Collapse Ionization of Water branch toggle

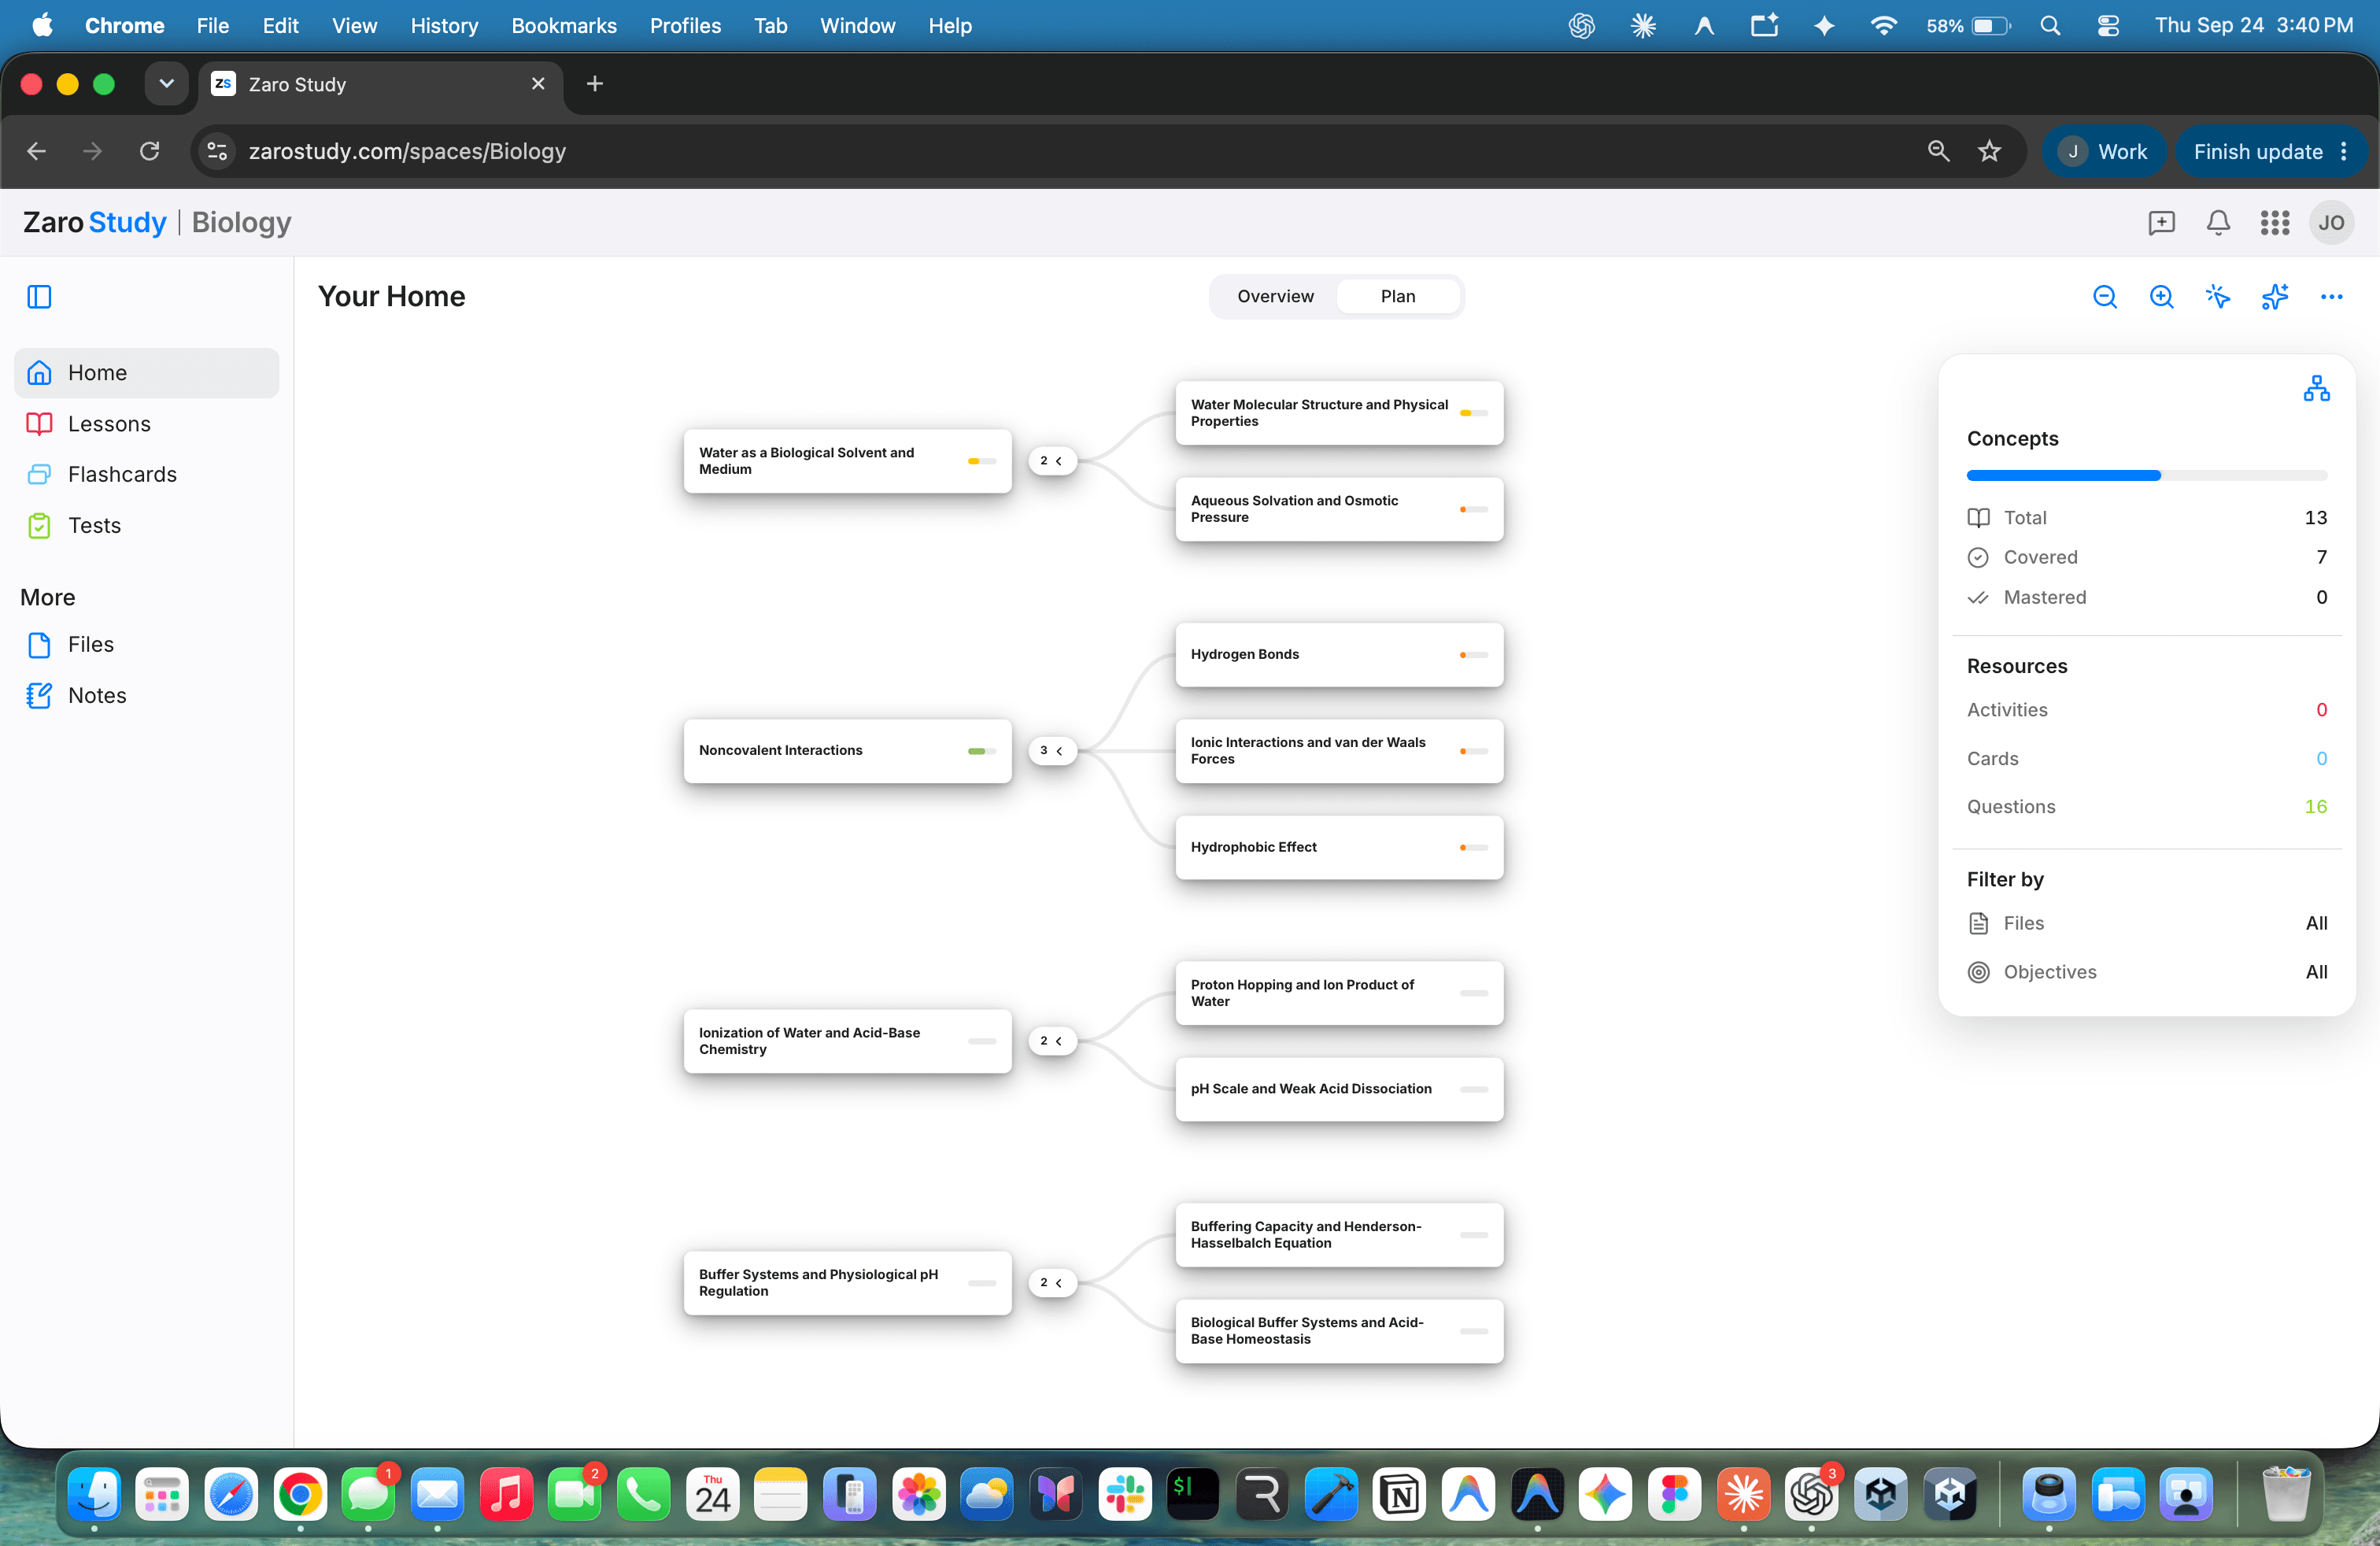pos(1052,1040)
